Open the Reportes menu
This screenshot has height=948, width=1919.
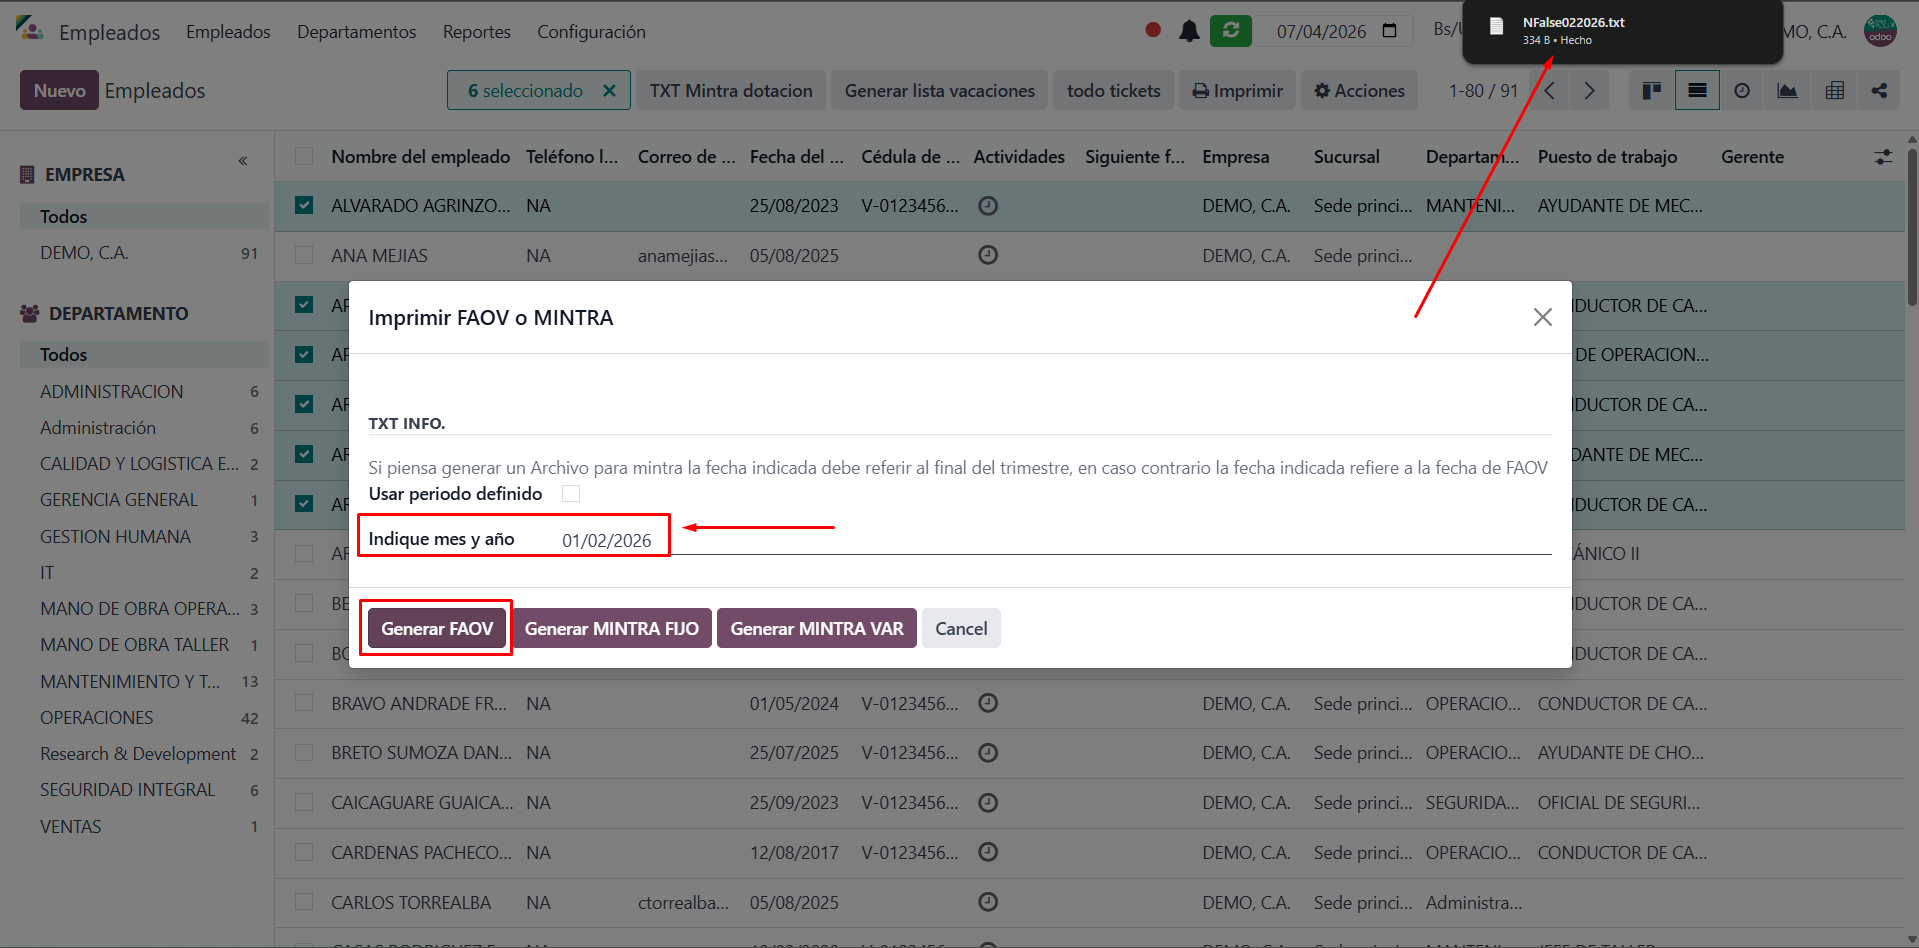click(x=476, y=32)
